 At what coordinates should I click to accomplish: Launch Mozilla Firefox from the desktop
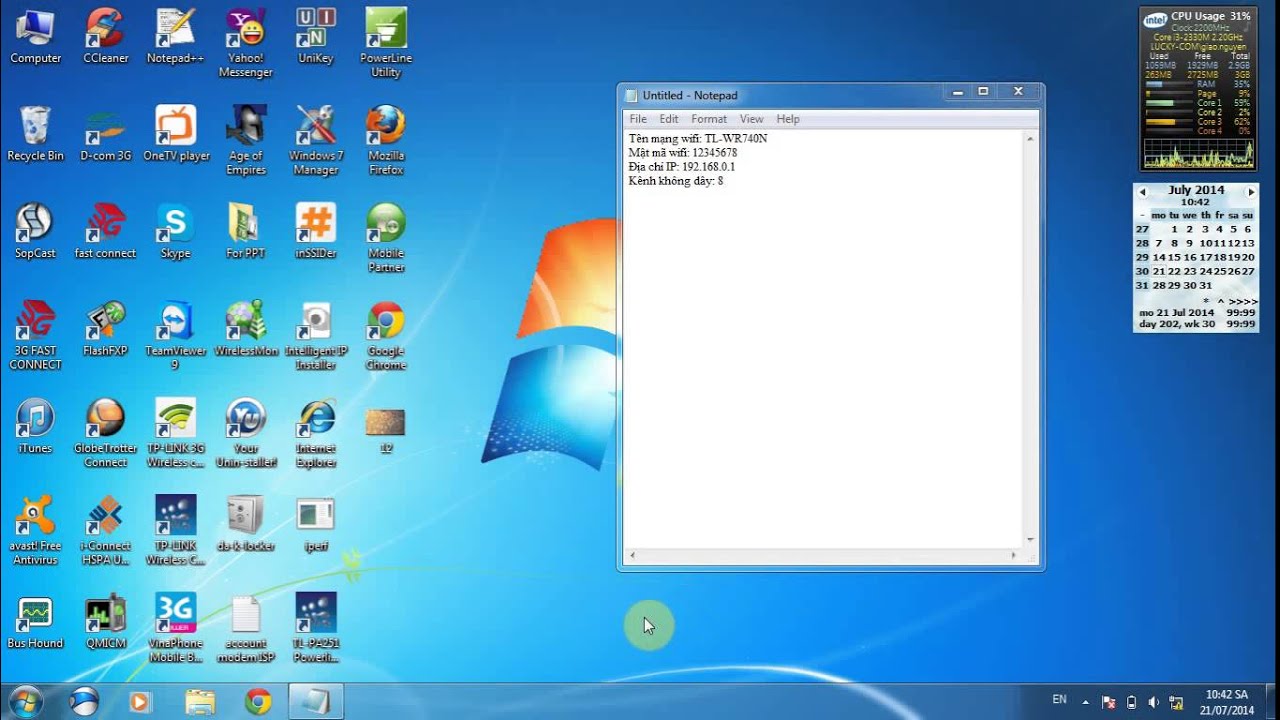pos(386,141)
